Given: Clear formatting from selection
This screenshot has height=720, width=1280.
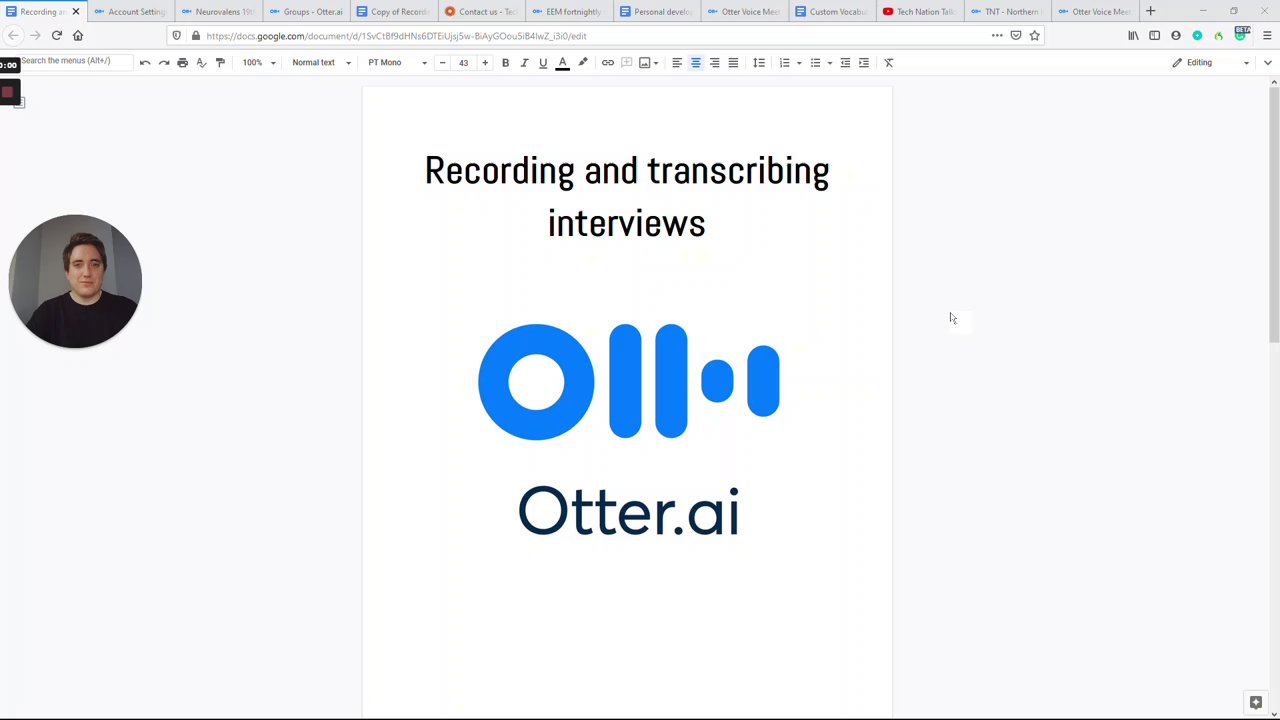Looking at the screenshot, I should (889, 62).
